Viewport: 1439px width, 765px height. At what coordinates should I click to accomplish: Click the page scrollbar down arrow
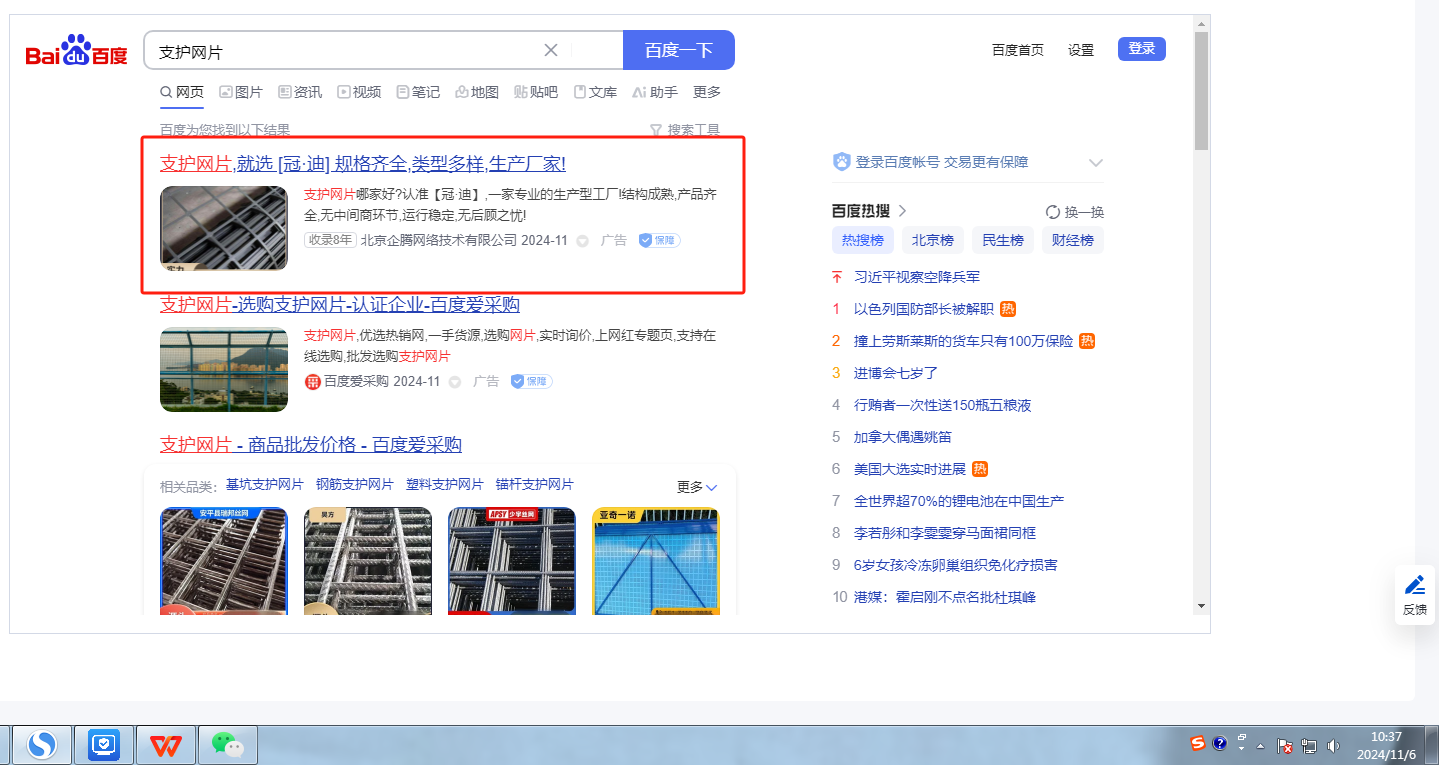(x=1201, y=606)
